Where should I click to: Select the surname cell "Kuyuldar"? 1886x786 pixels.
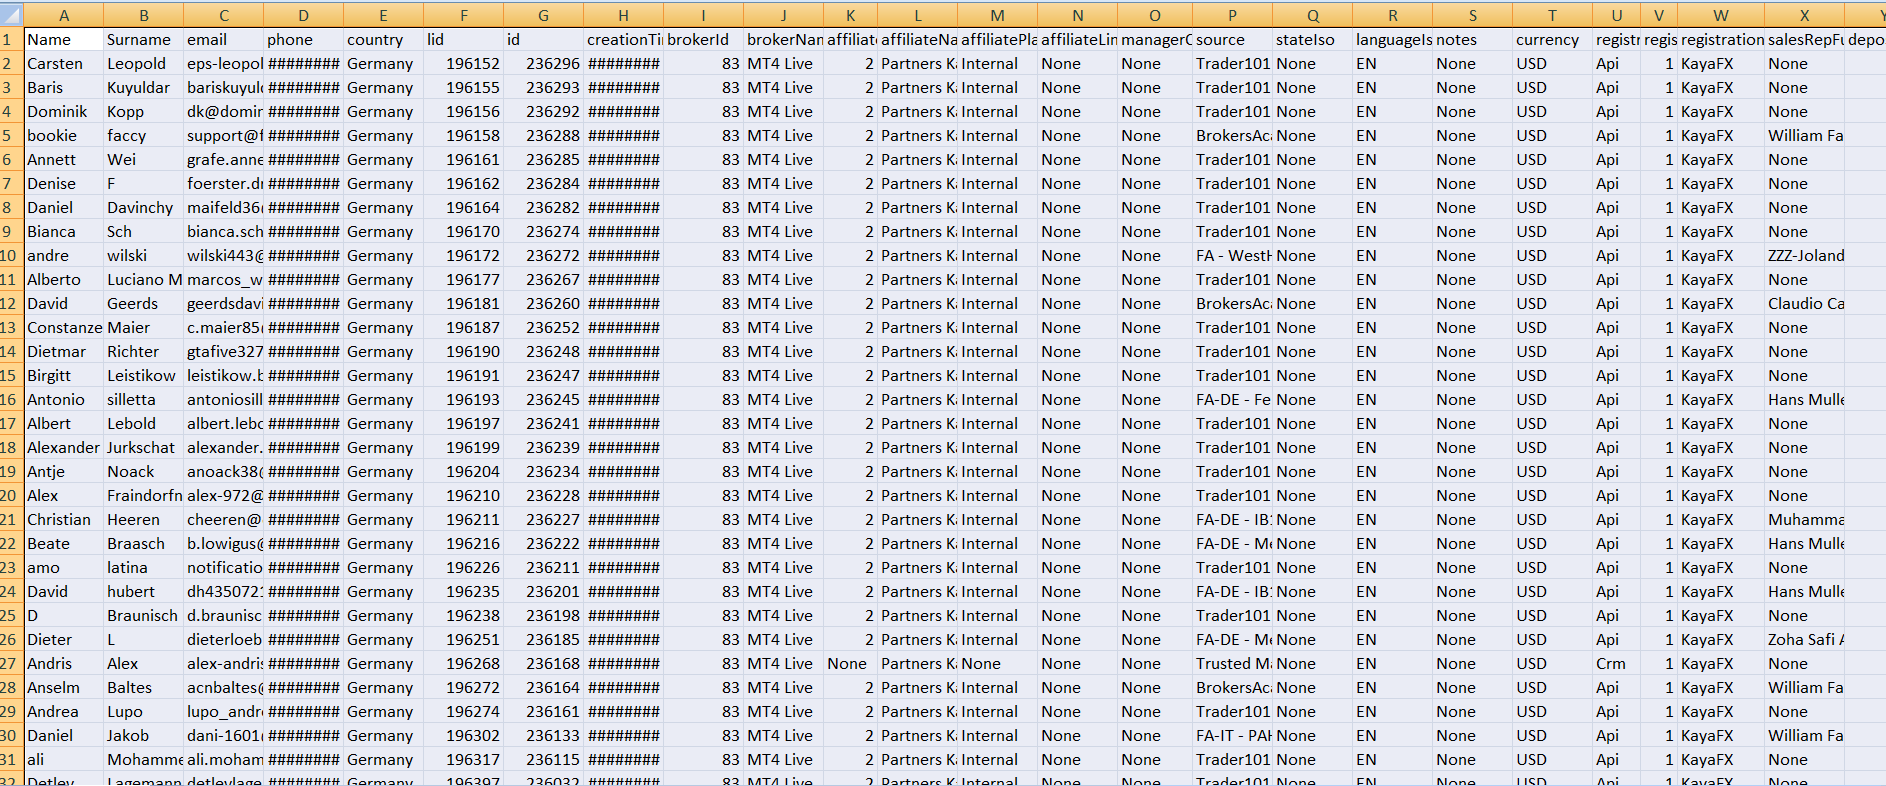(x=144, y=88)
